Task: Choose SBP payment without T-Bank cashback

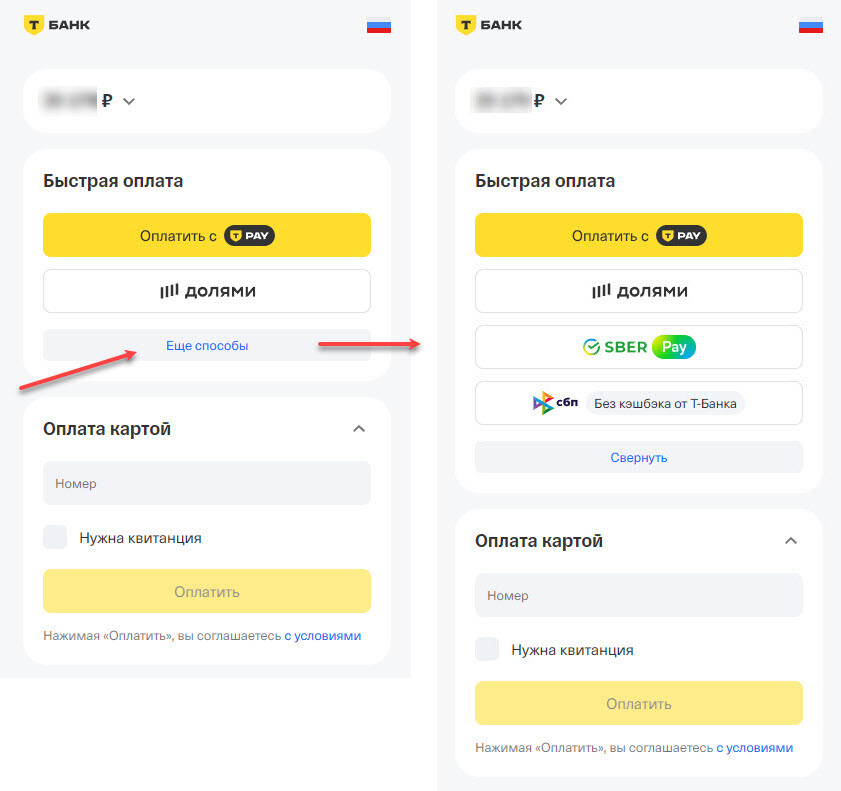Action: 638,403
